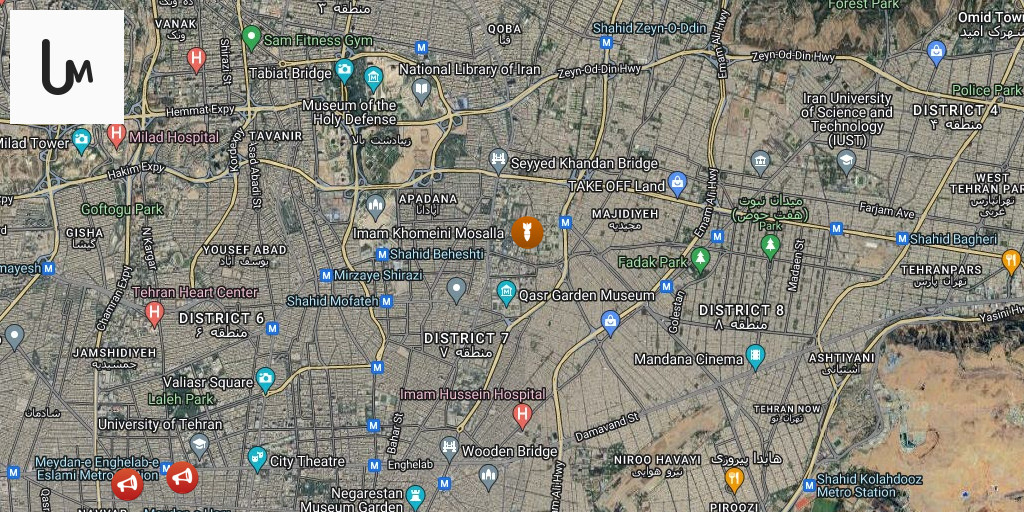Click the Milad Hospital red H marker
The image size is (1024, 512).
(116, 136)
